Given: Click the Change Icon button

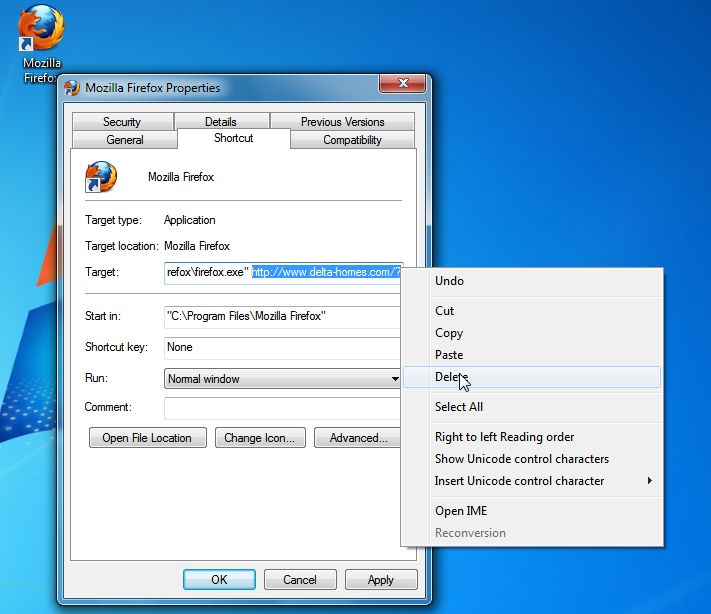Looking at the screenshot, I should click(260, 438).
